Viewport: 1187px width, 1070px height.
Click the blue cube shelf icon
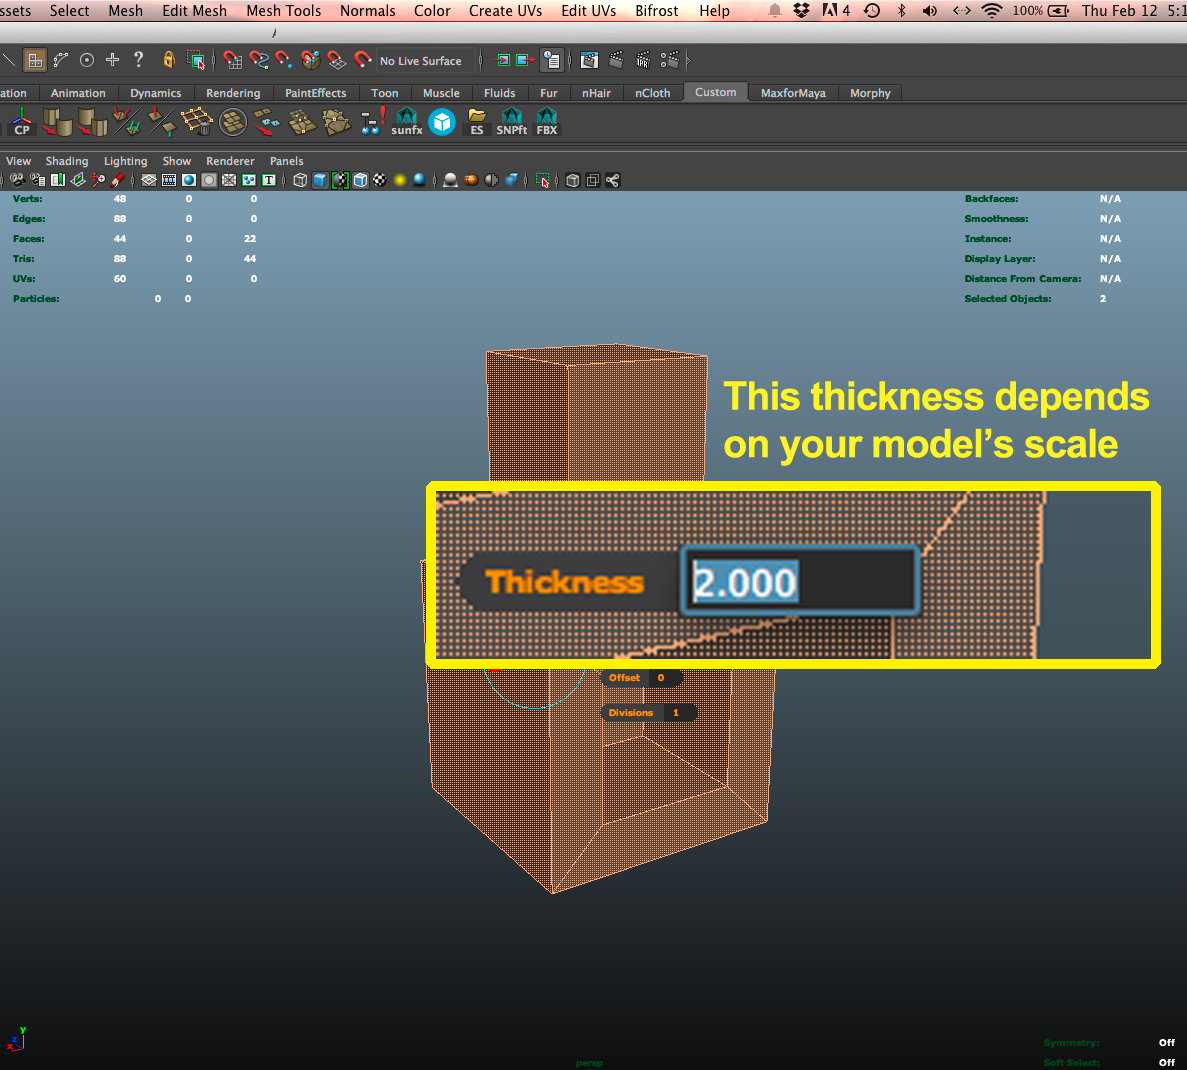[442, 122]
